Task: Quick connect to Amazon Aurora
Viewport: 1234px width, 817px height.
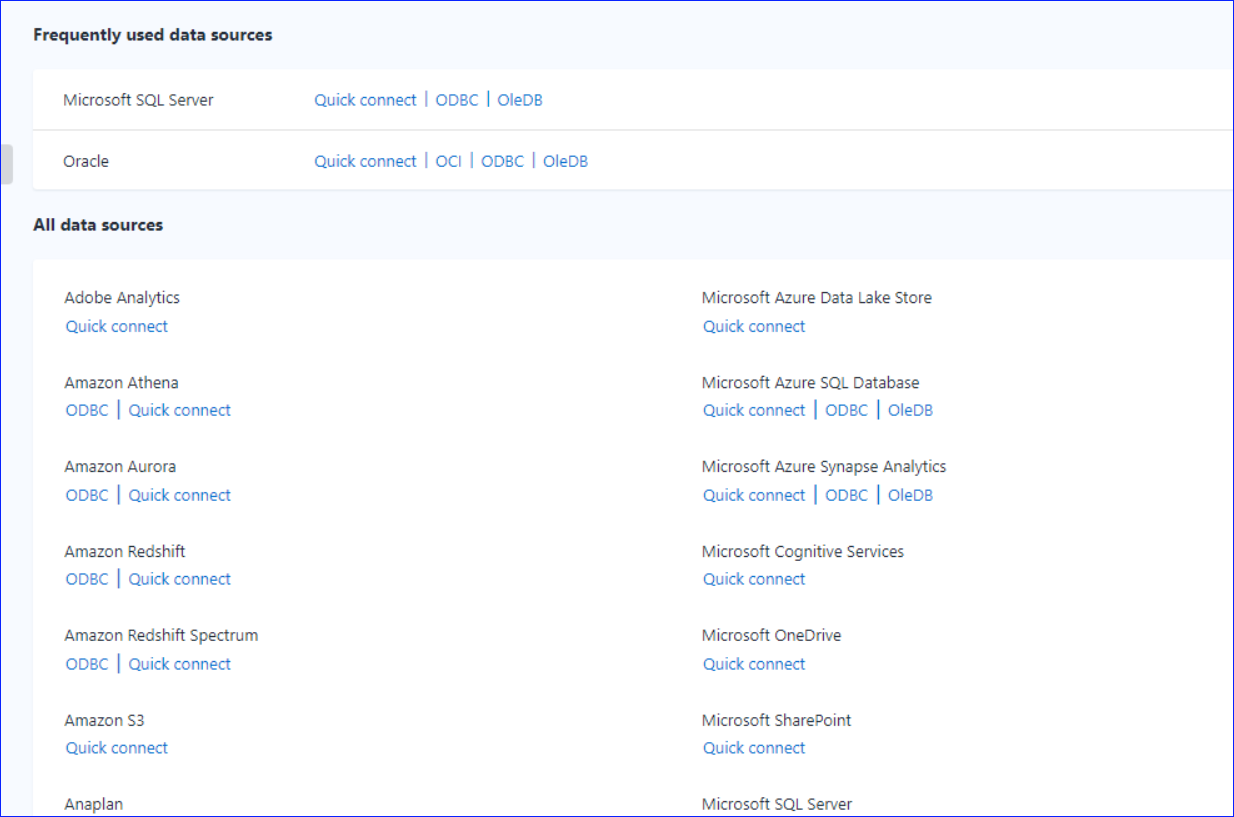Action: click(179, 495)
